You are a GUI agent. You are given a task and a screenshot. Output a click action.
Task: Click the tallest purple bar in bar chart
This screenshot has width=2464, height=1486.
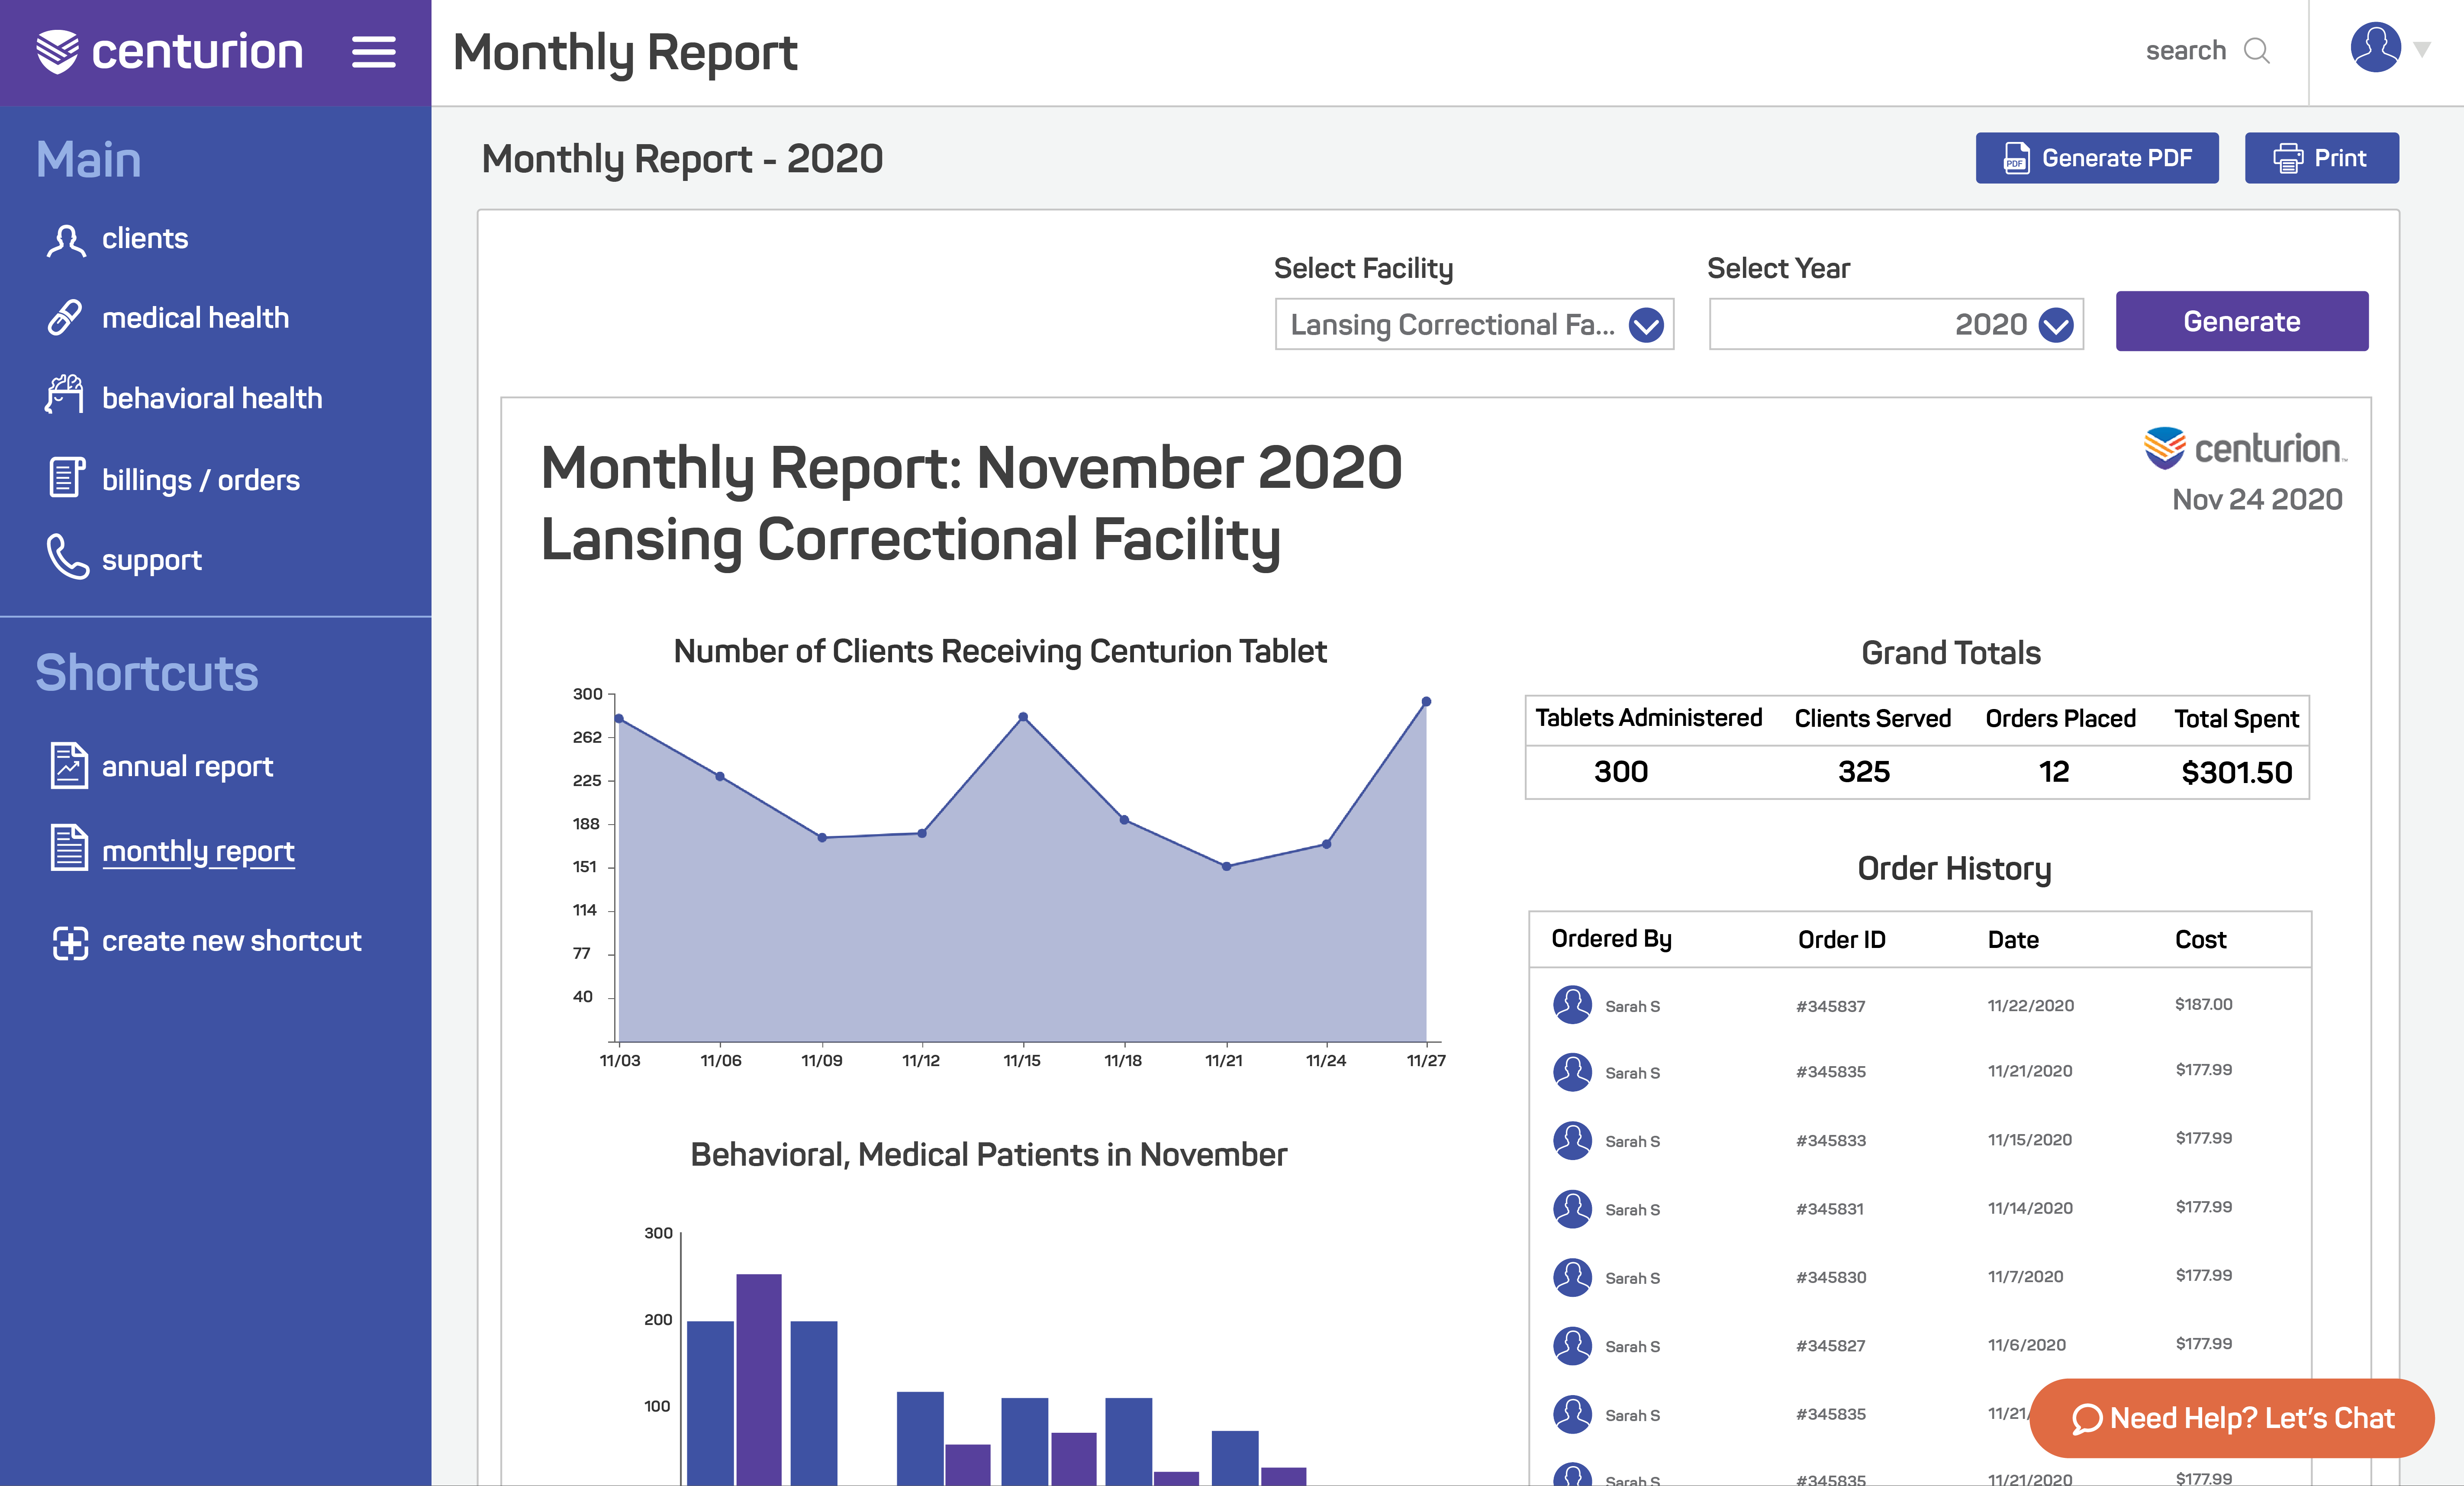759,1379
